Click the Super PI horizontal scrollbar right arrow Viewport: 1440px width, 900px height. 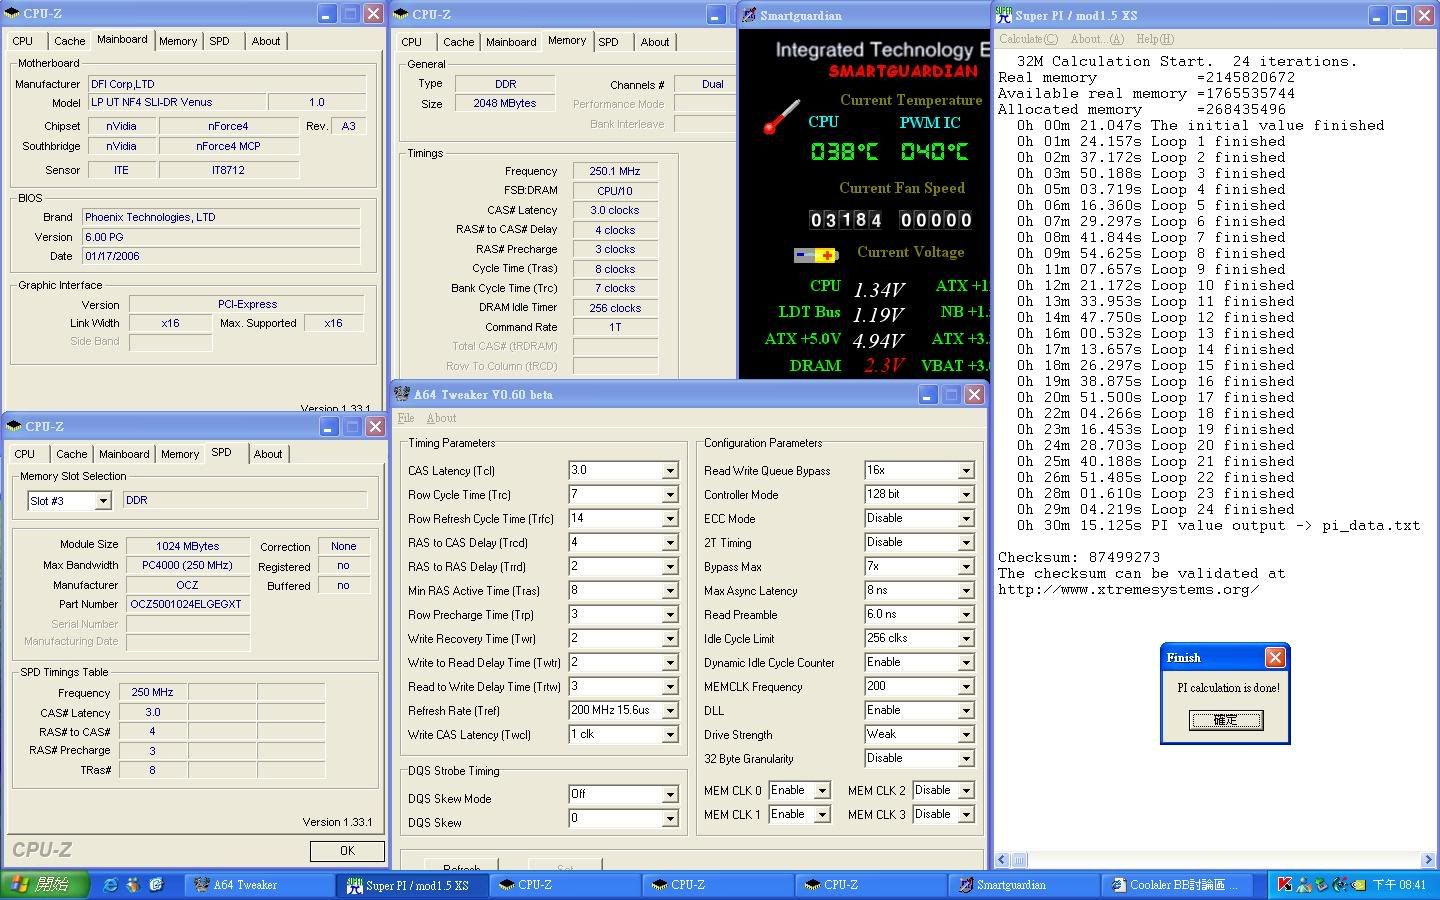click(1427, 860)
